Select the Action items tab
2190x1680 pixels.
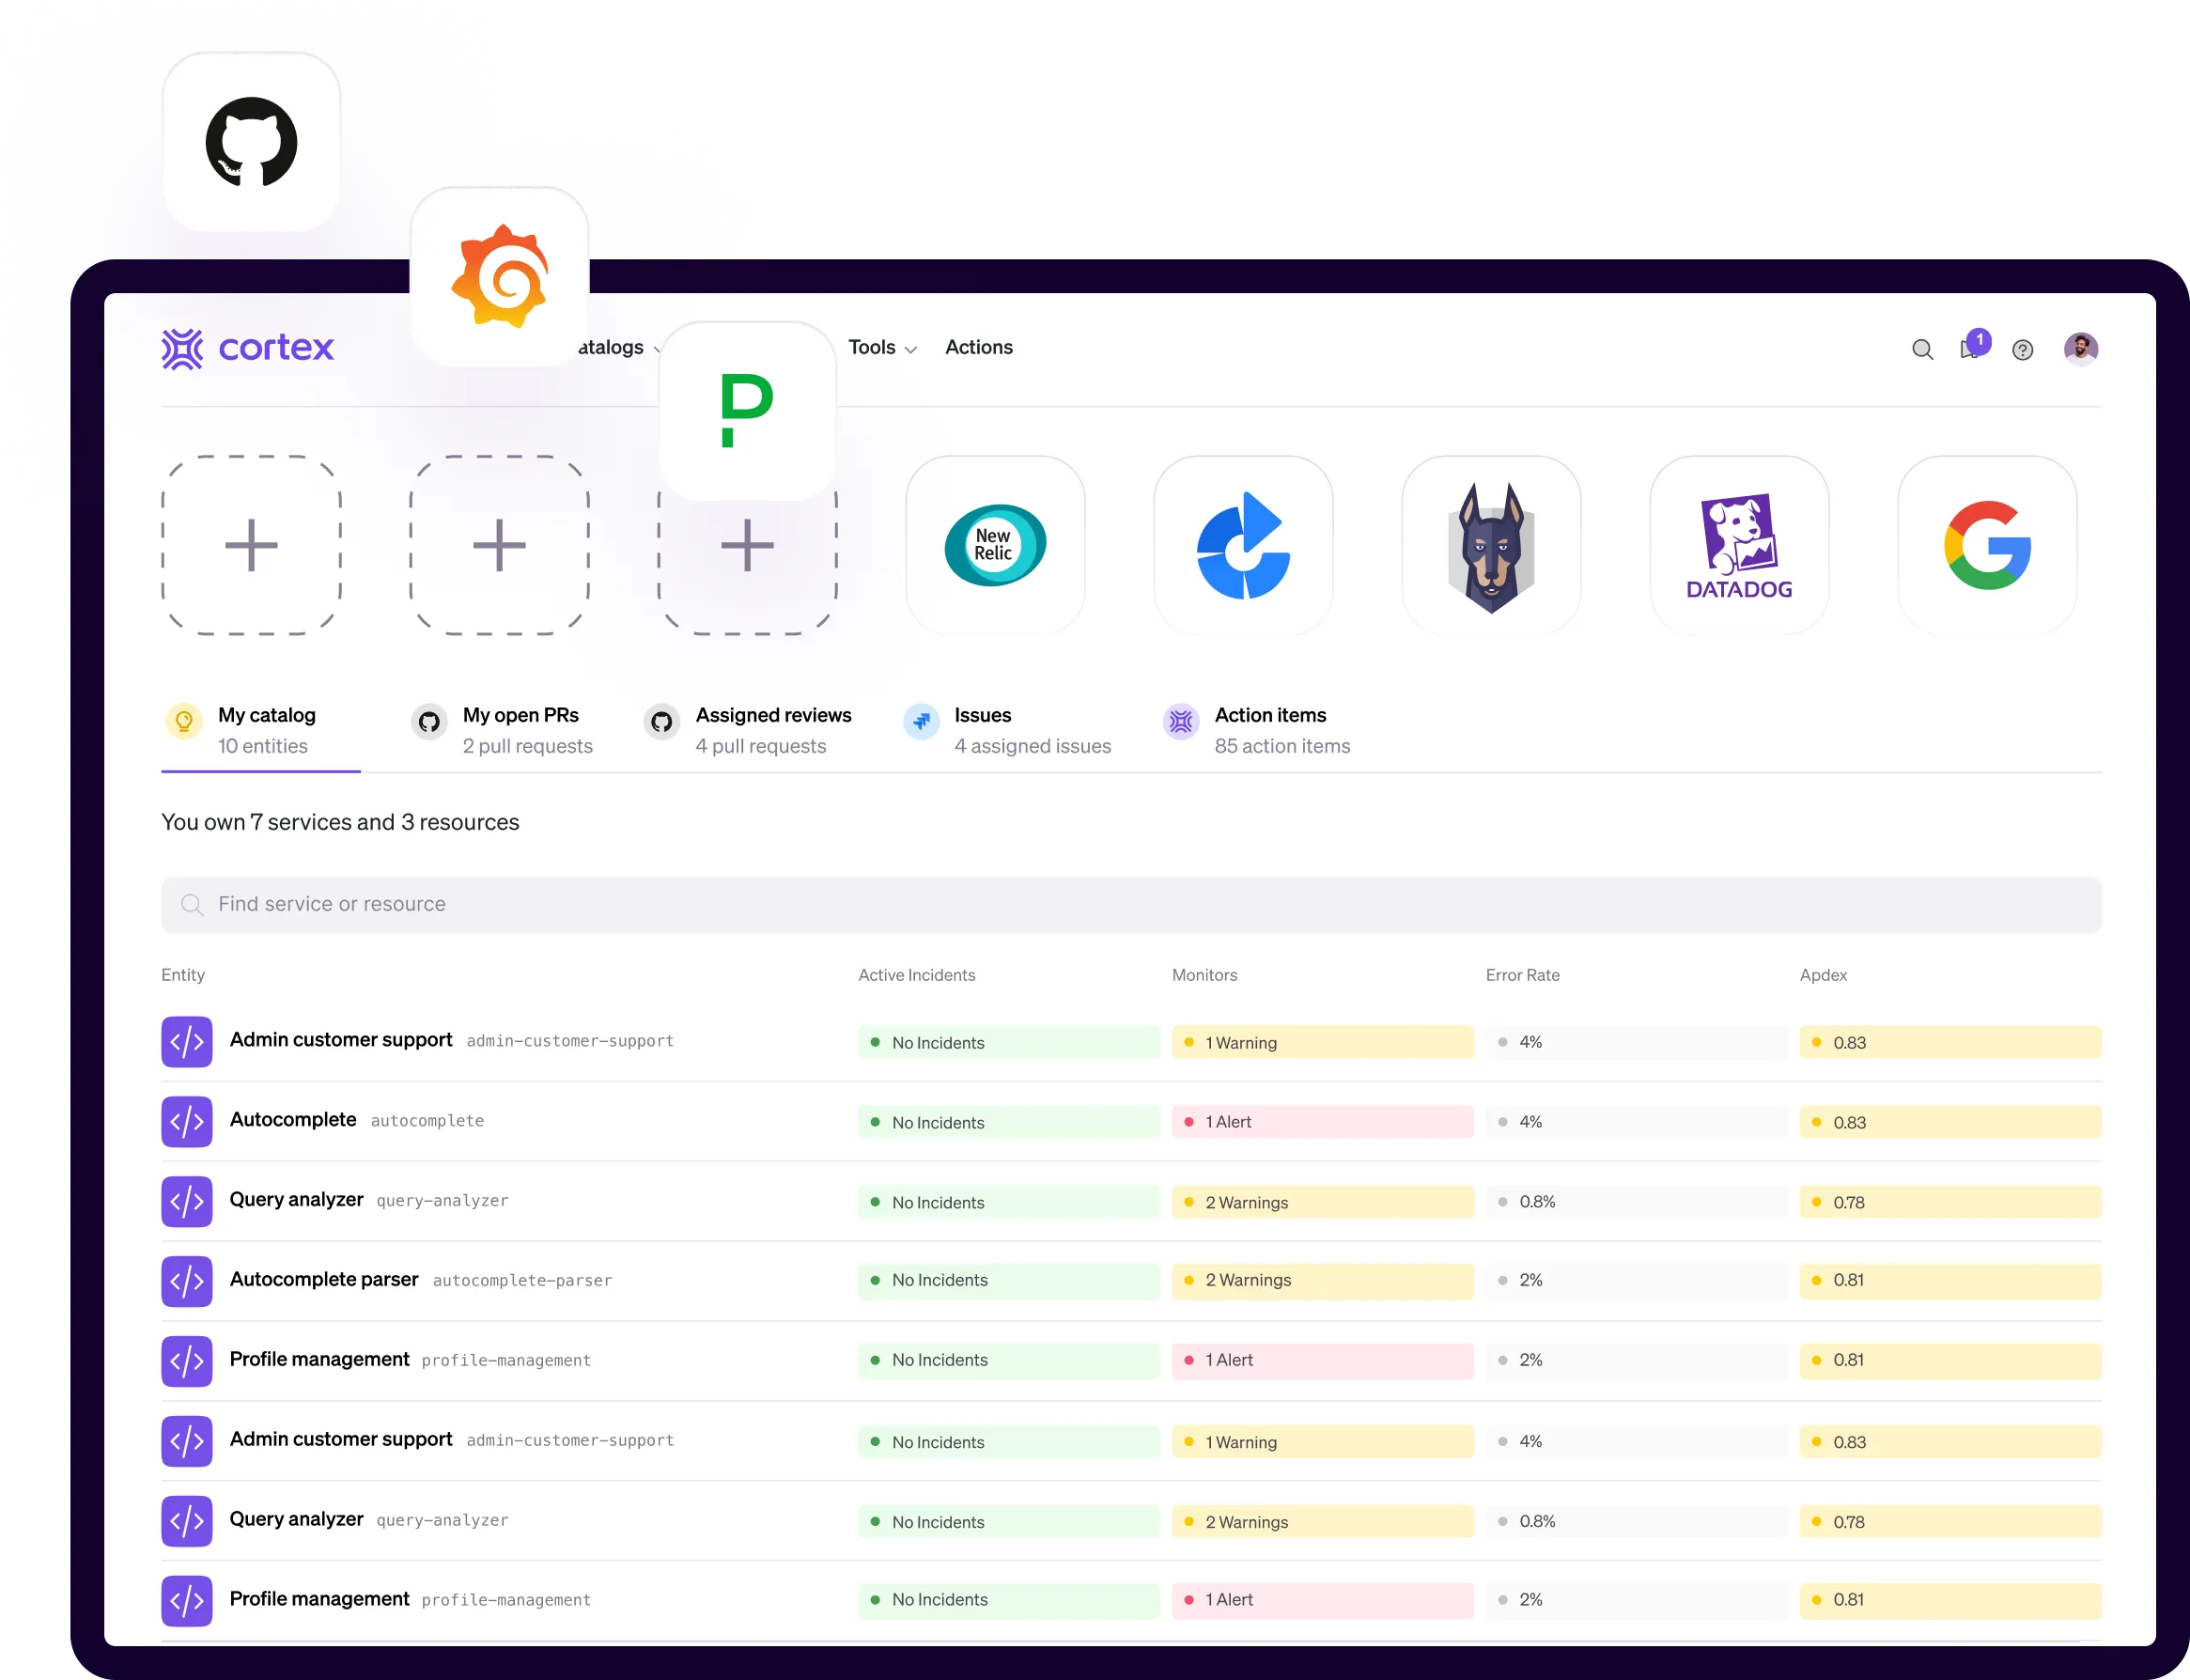tap(1270, 729)
